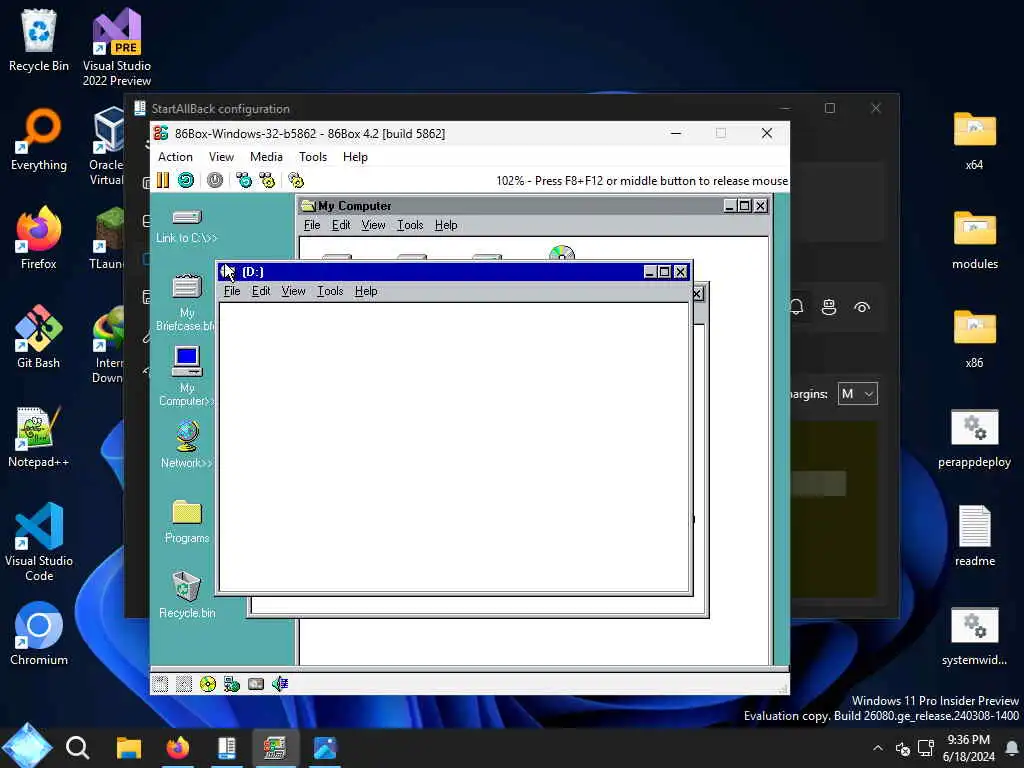Open View menu in My Computer window

pos(374,225)
